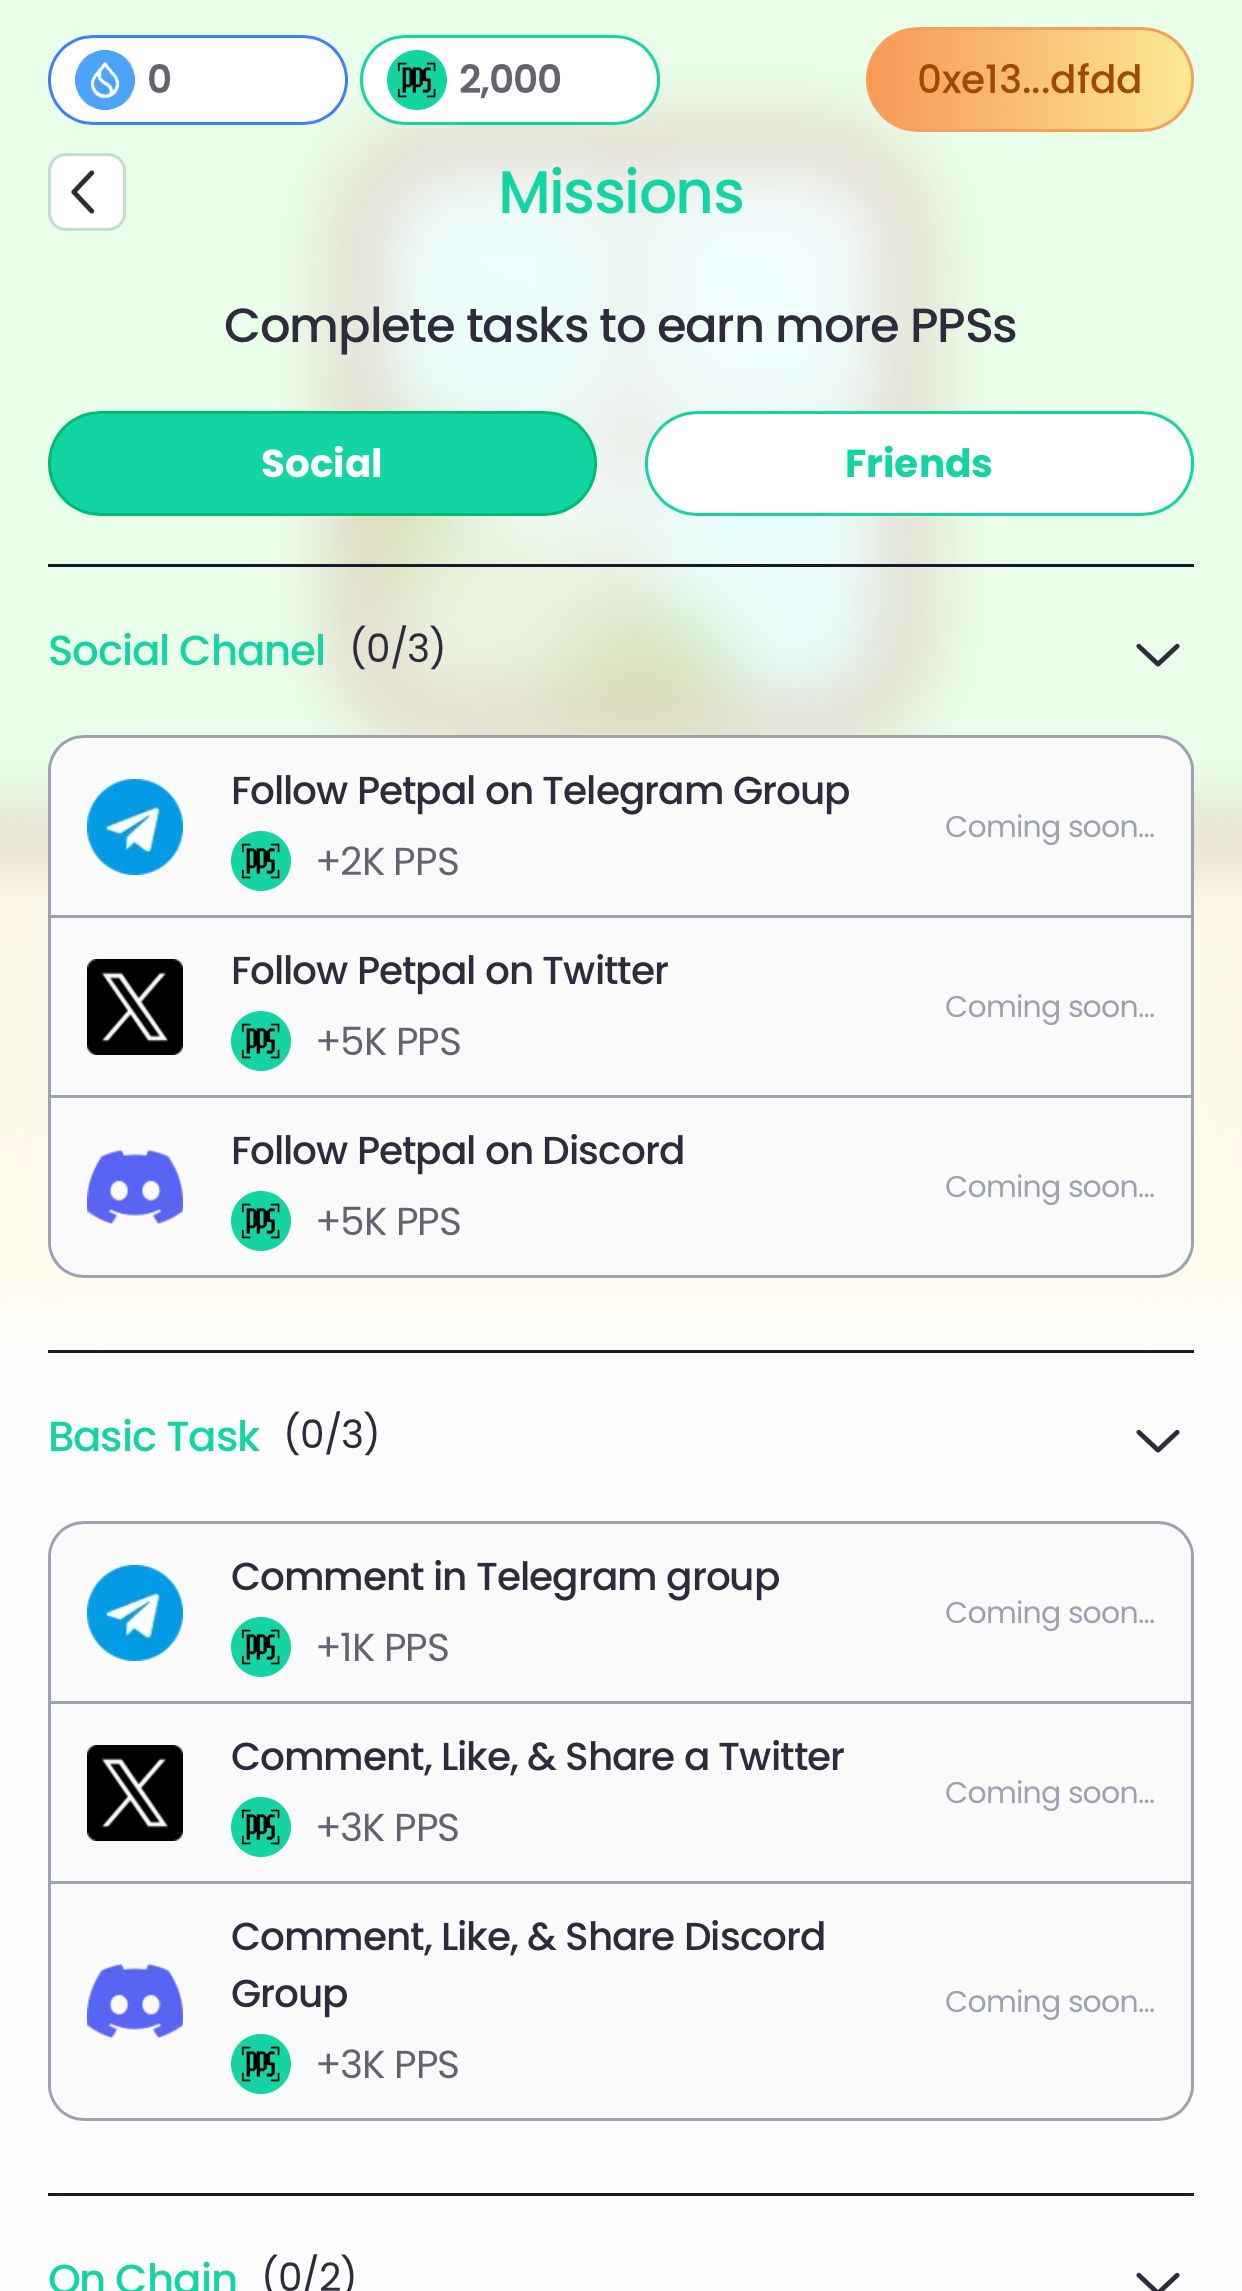Screen dimensions: 1242x2291
Task: Click the X icon beside Comment, Like, & Share a Twitter
Action: pos(134,1792)
